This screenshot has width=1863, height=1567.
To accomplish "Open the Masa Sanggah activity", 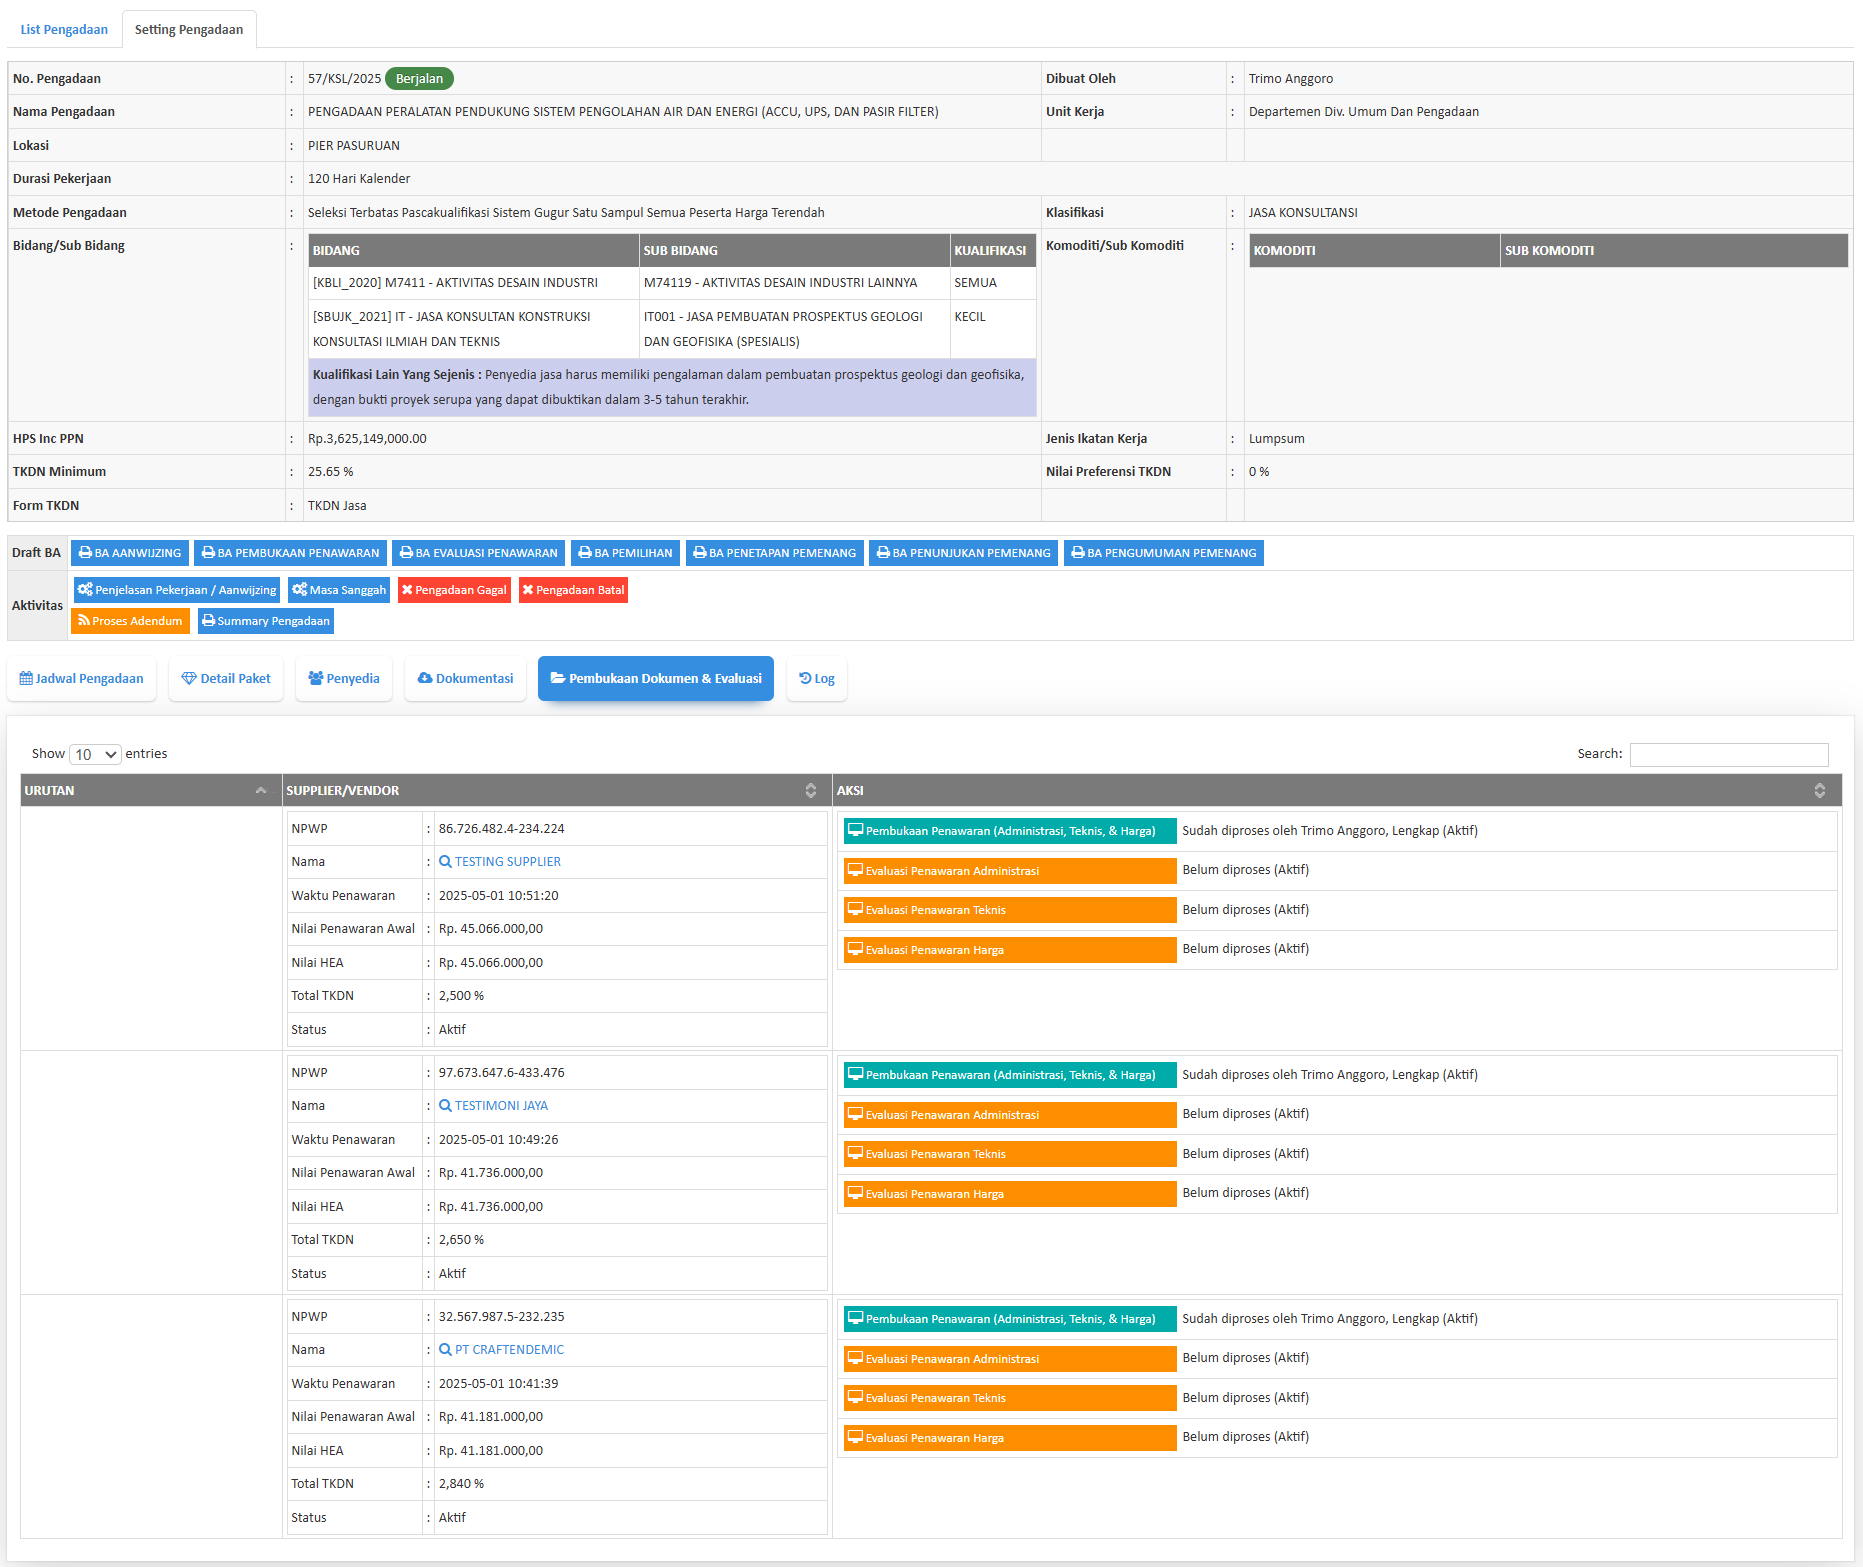I will coord(339,590).
